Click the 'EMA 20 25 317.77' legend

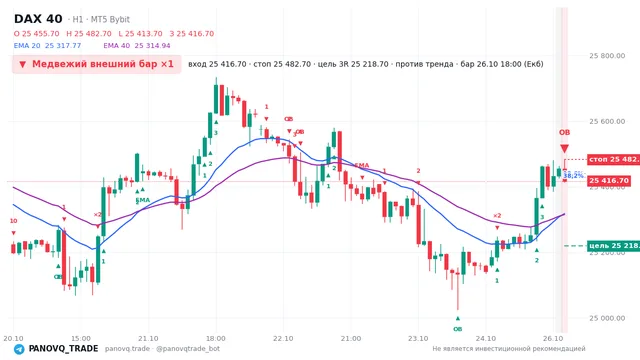(47, 46)
